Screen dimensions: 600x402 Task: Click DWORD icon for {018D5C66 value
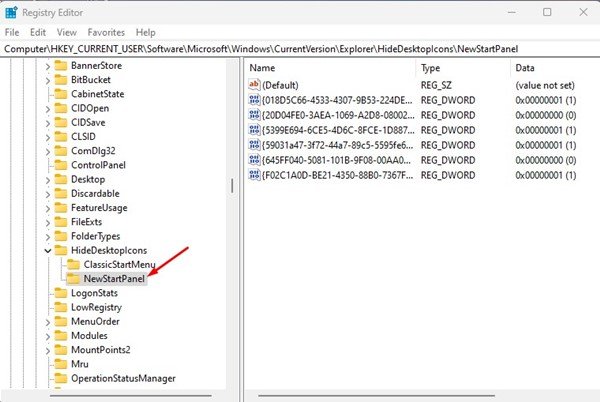pos(254,100)
